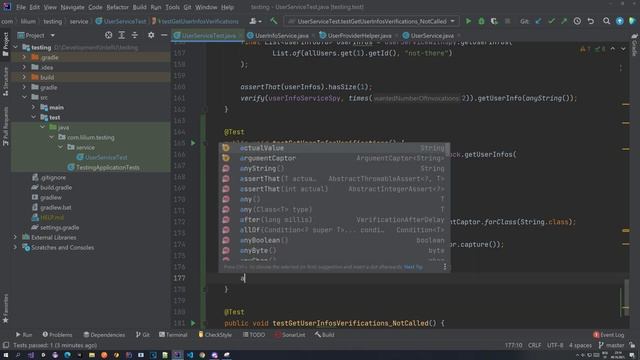
Task: Open Search Everywhere magnifier icon
Action: pyautogui.click(x=607, y=21)
